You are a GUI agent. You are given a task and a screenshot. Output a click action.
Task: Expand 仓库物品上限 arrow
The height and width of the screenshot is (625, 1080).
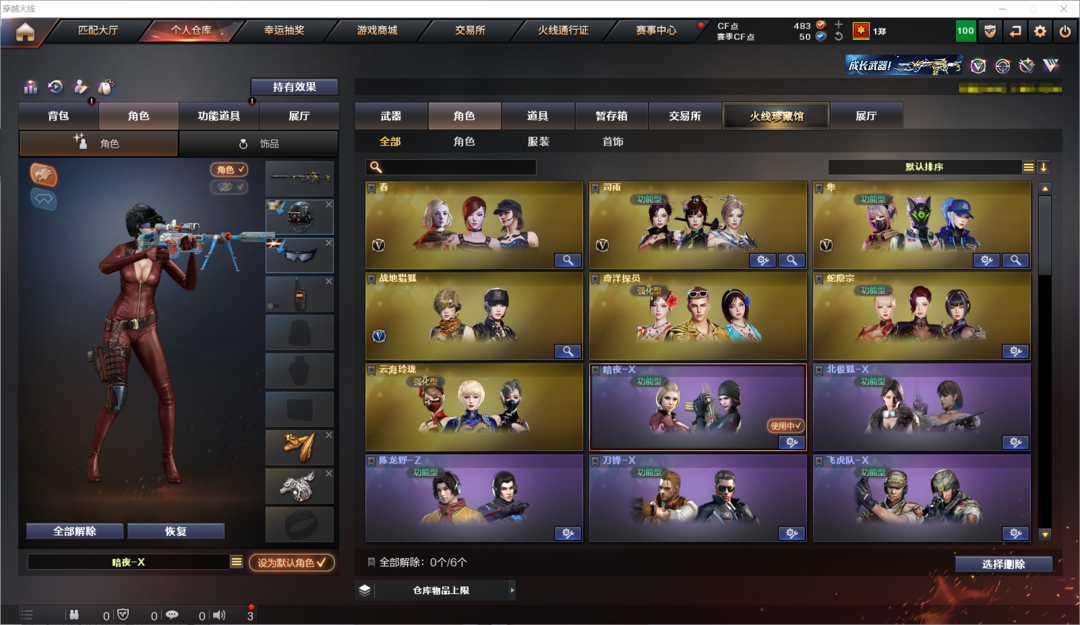[x=512, y=590]
